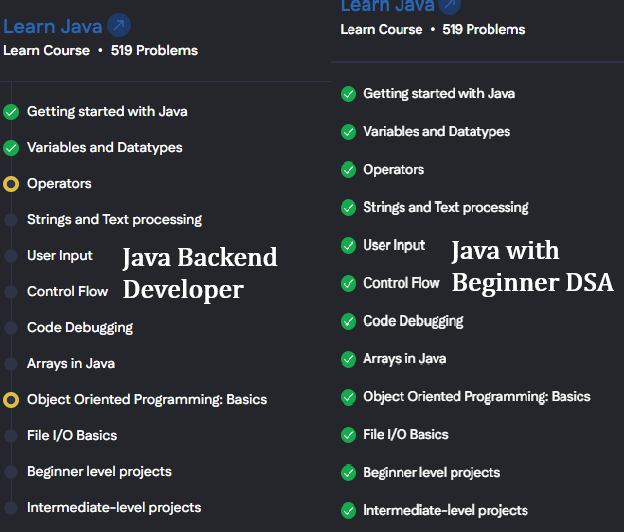Open left Getting started with Java module
Image resolution: width=624 pixels, height=532 pixels.
[107, 111]
